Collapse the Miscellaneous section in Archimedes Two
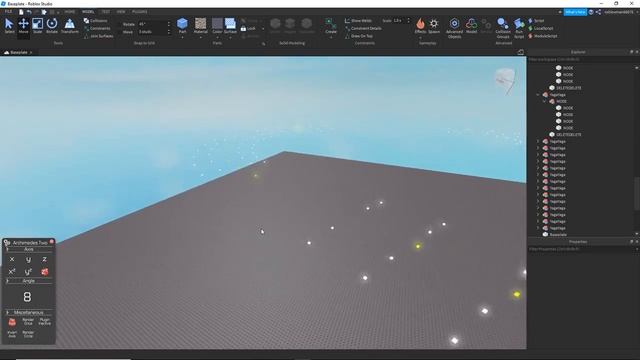640x360 pixels. 7,312
